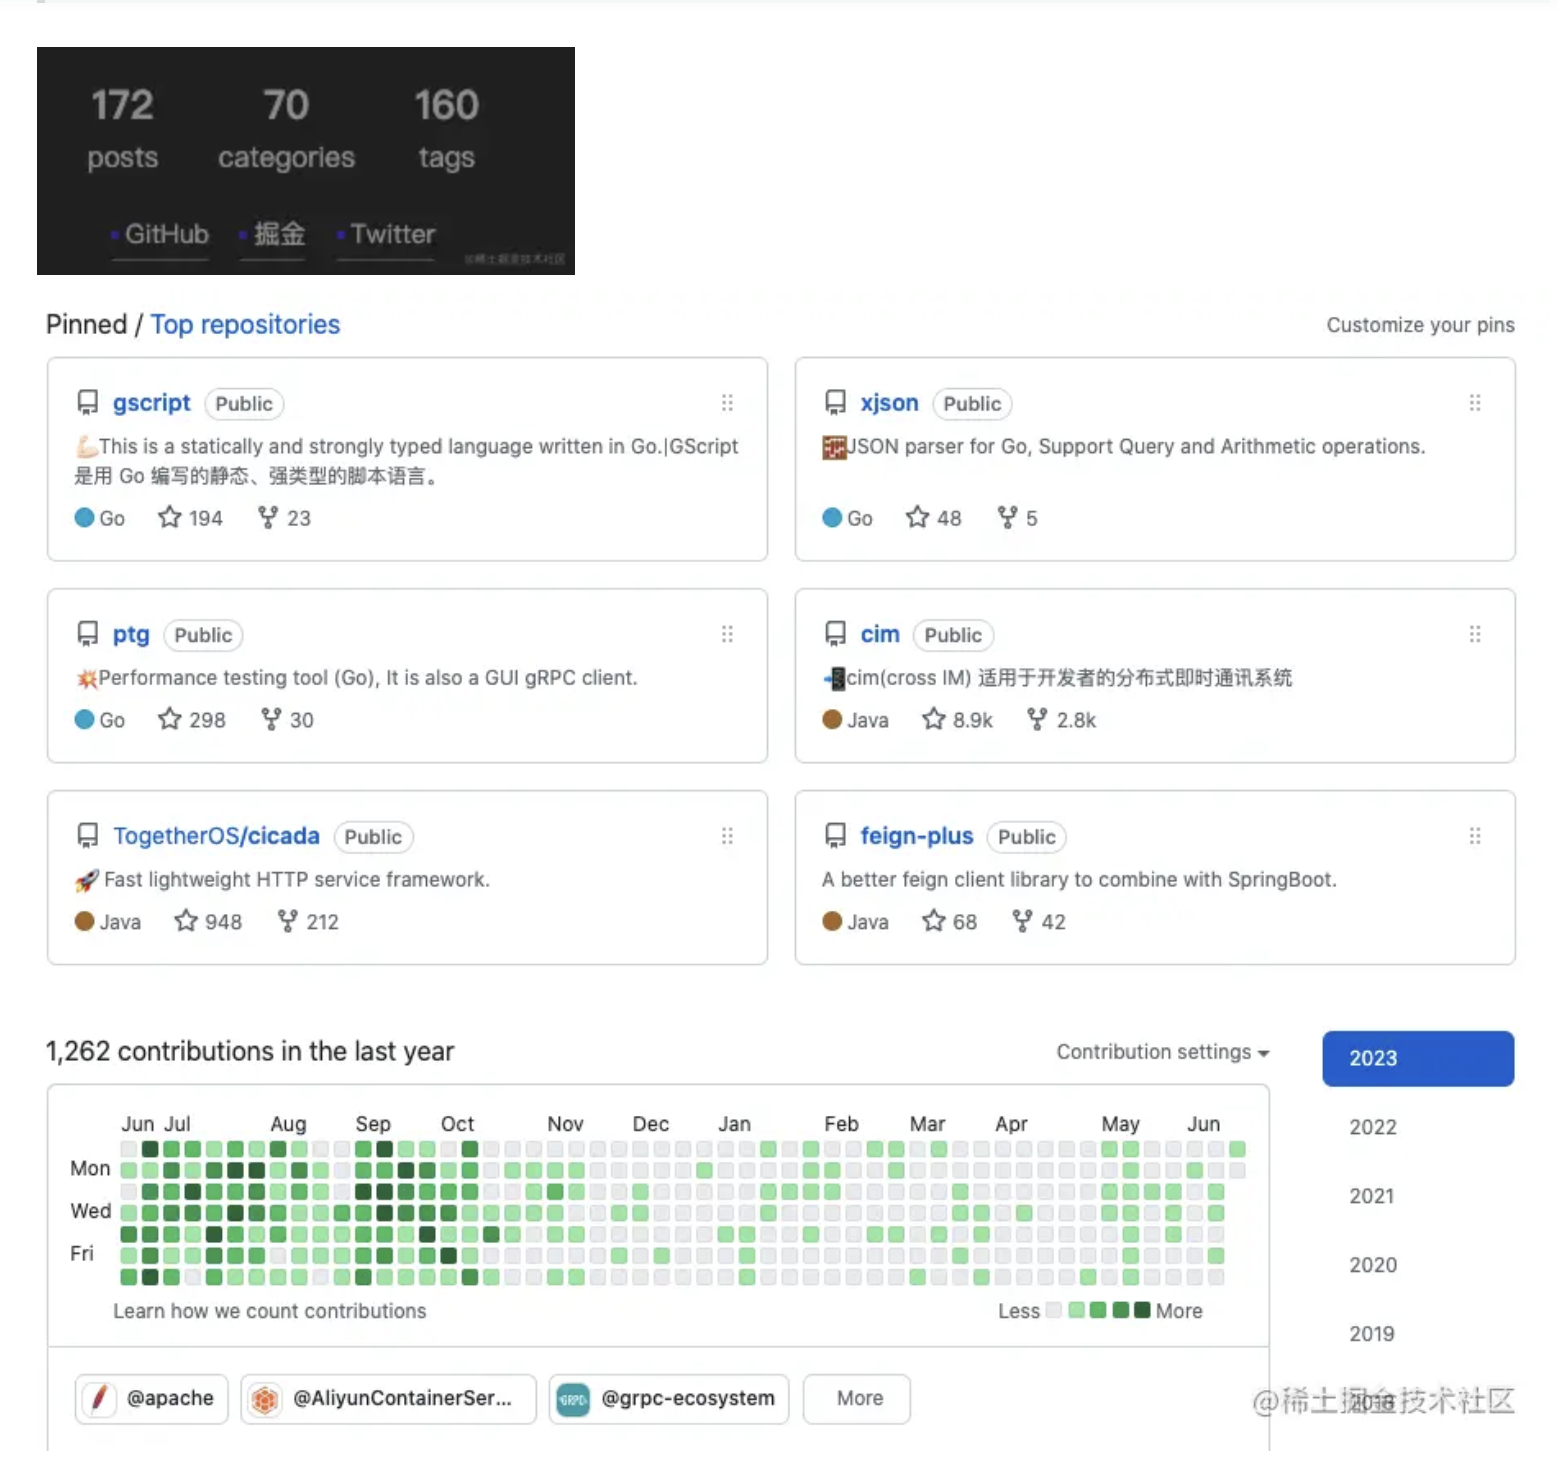The image size is (1558, 1462).
Task: Click the 160 tags counter
Action: point(446,130)
